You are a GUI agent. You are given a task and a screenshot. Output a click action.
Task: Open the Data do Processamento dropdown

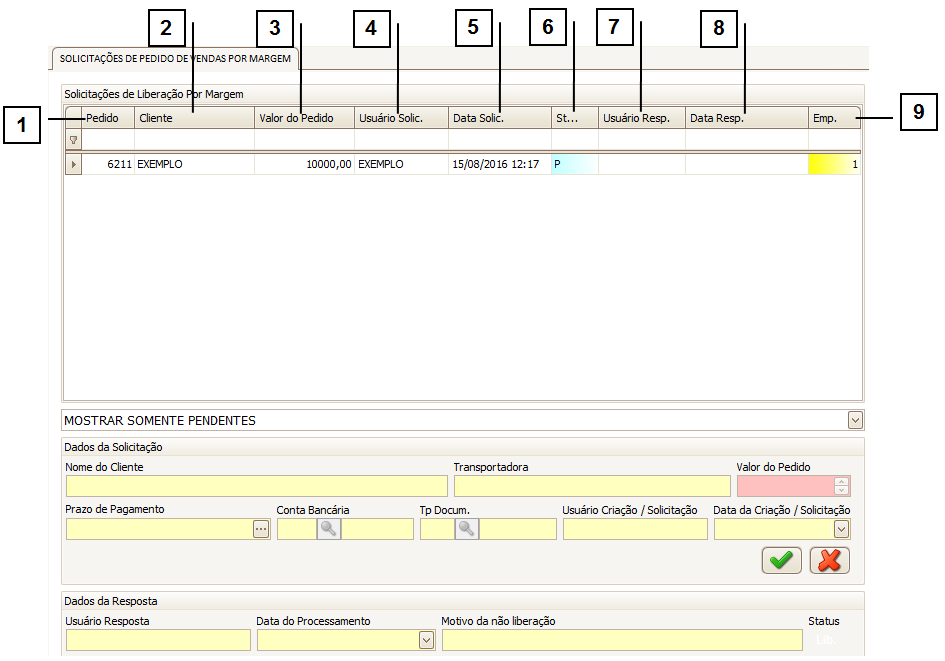coord(427,641)
